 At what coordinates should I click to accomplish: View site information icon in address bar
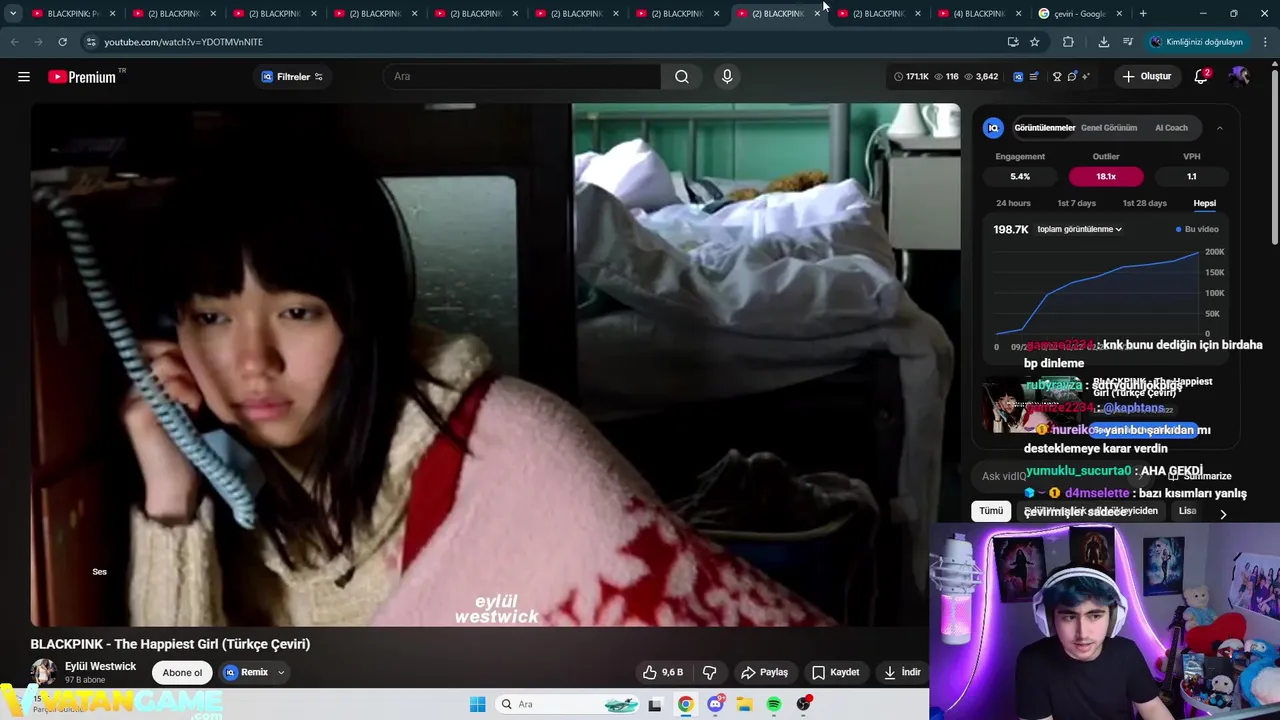[90, 42]
